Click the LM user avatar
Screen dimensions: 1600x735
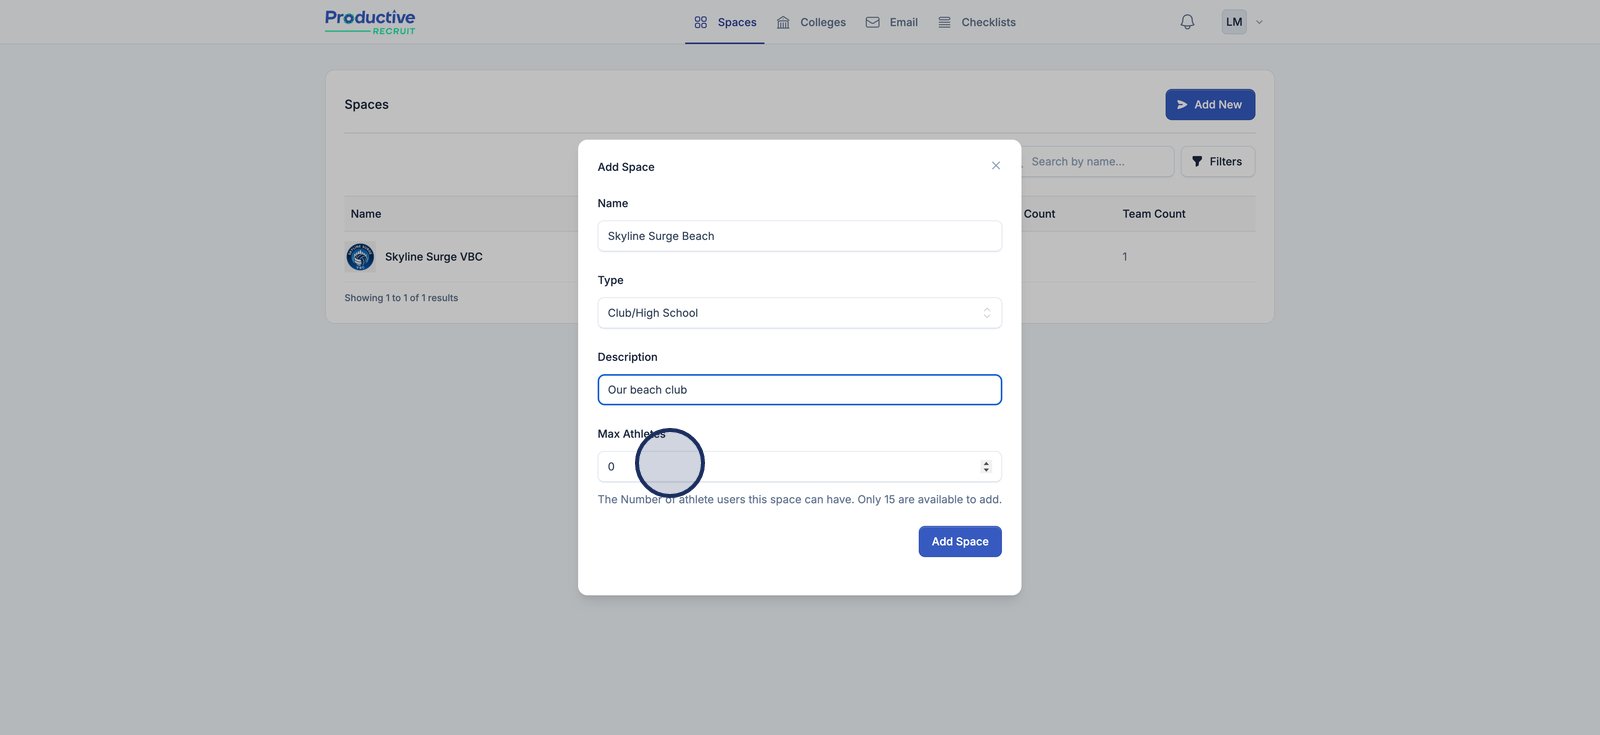1234,22
